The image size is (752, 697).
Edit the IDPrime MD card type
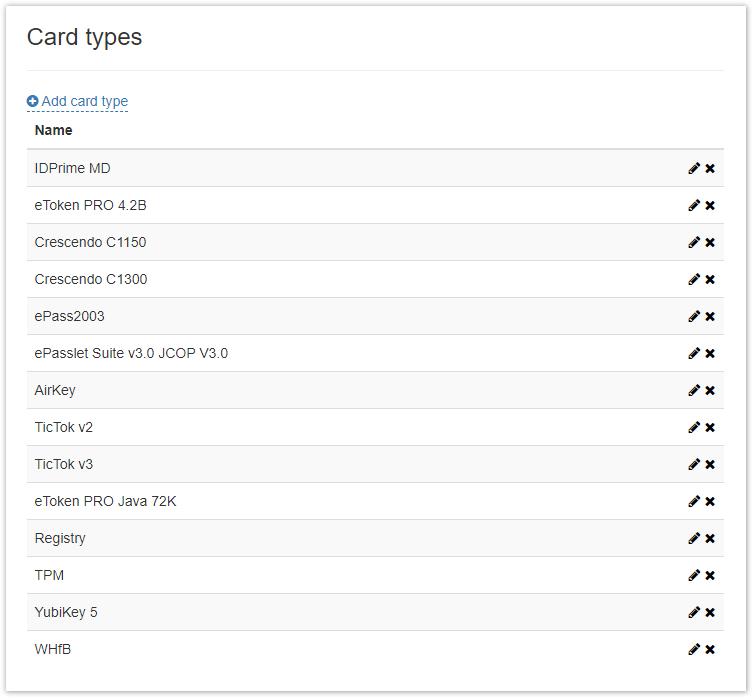point(694,168)
